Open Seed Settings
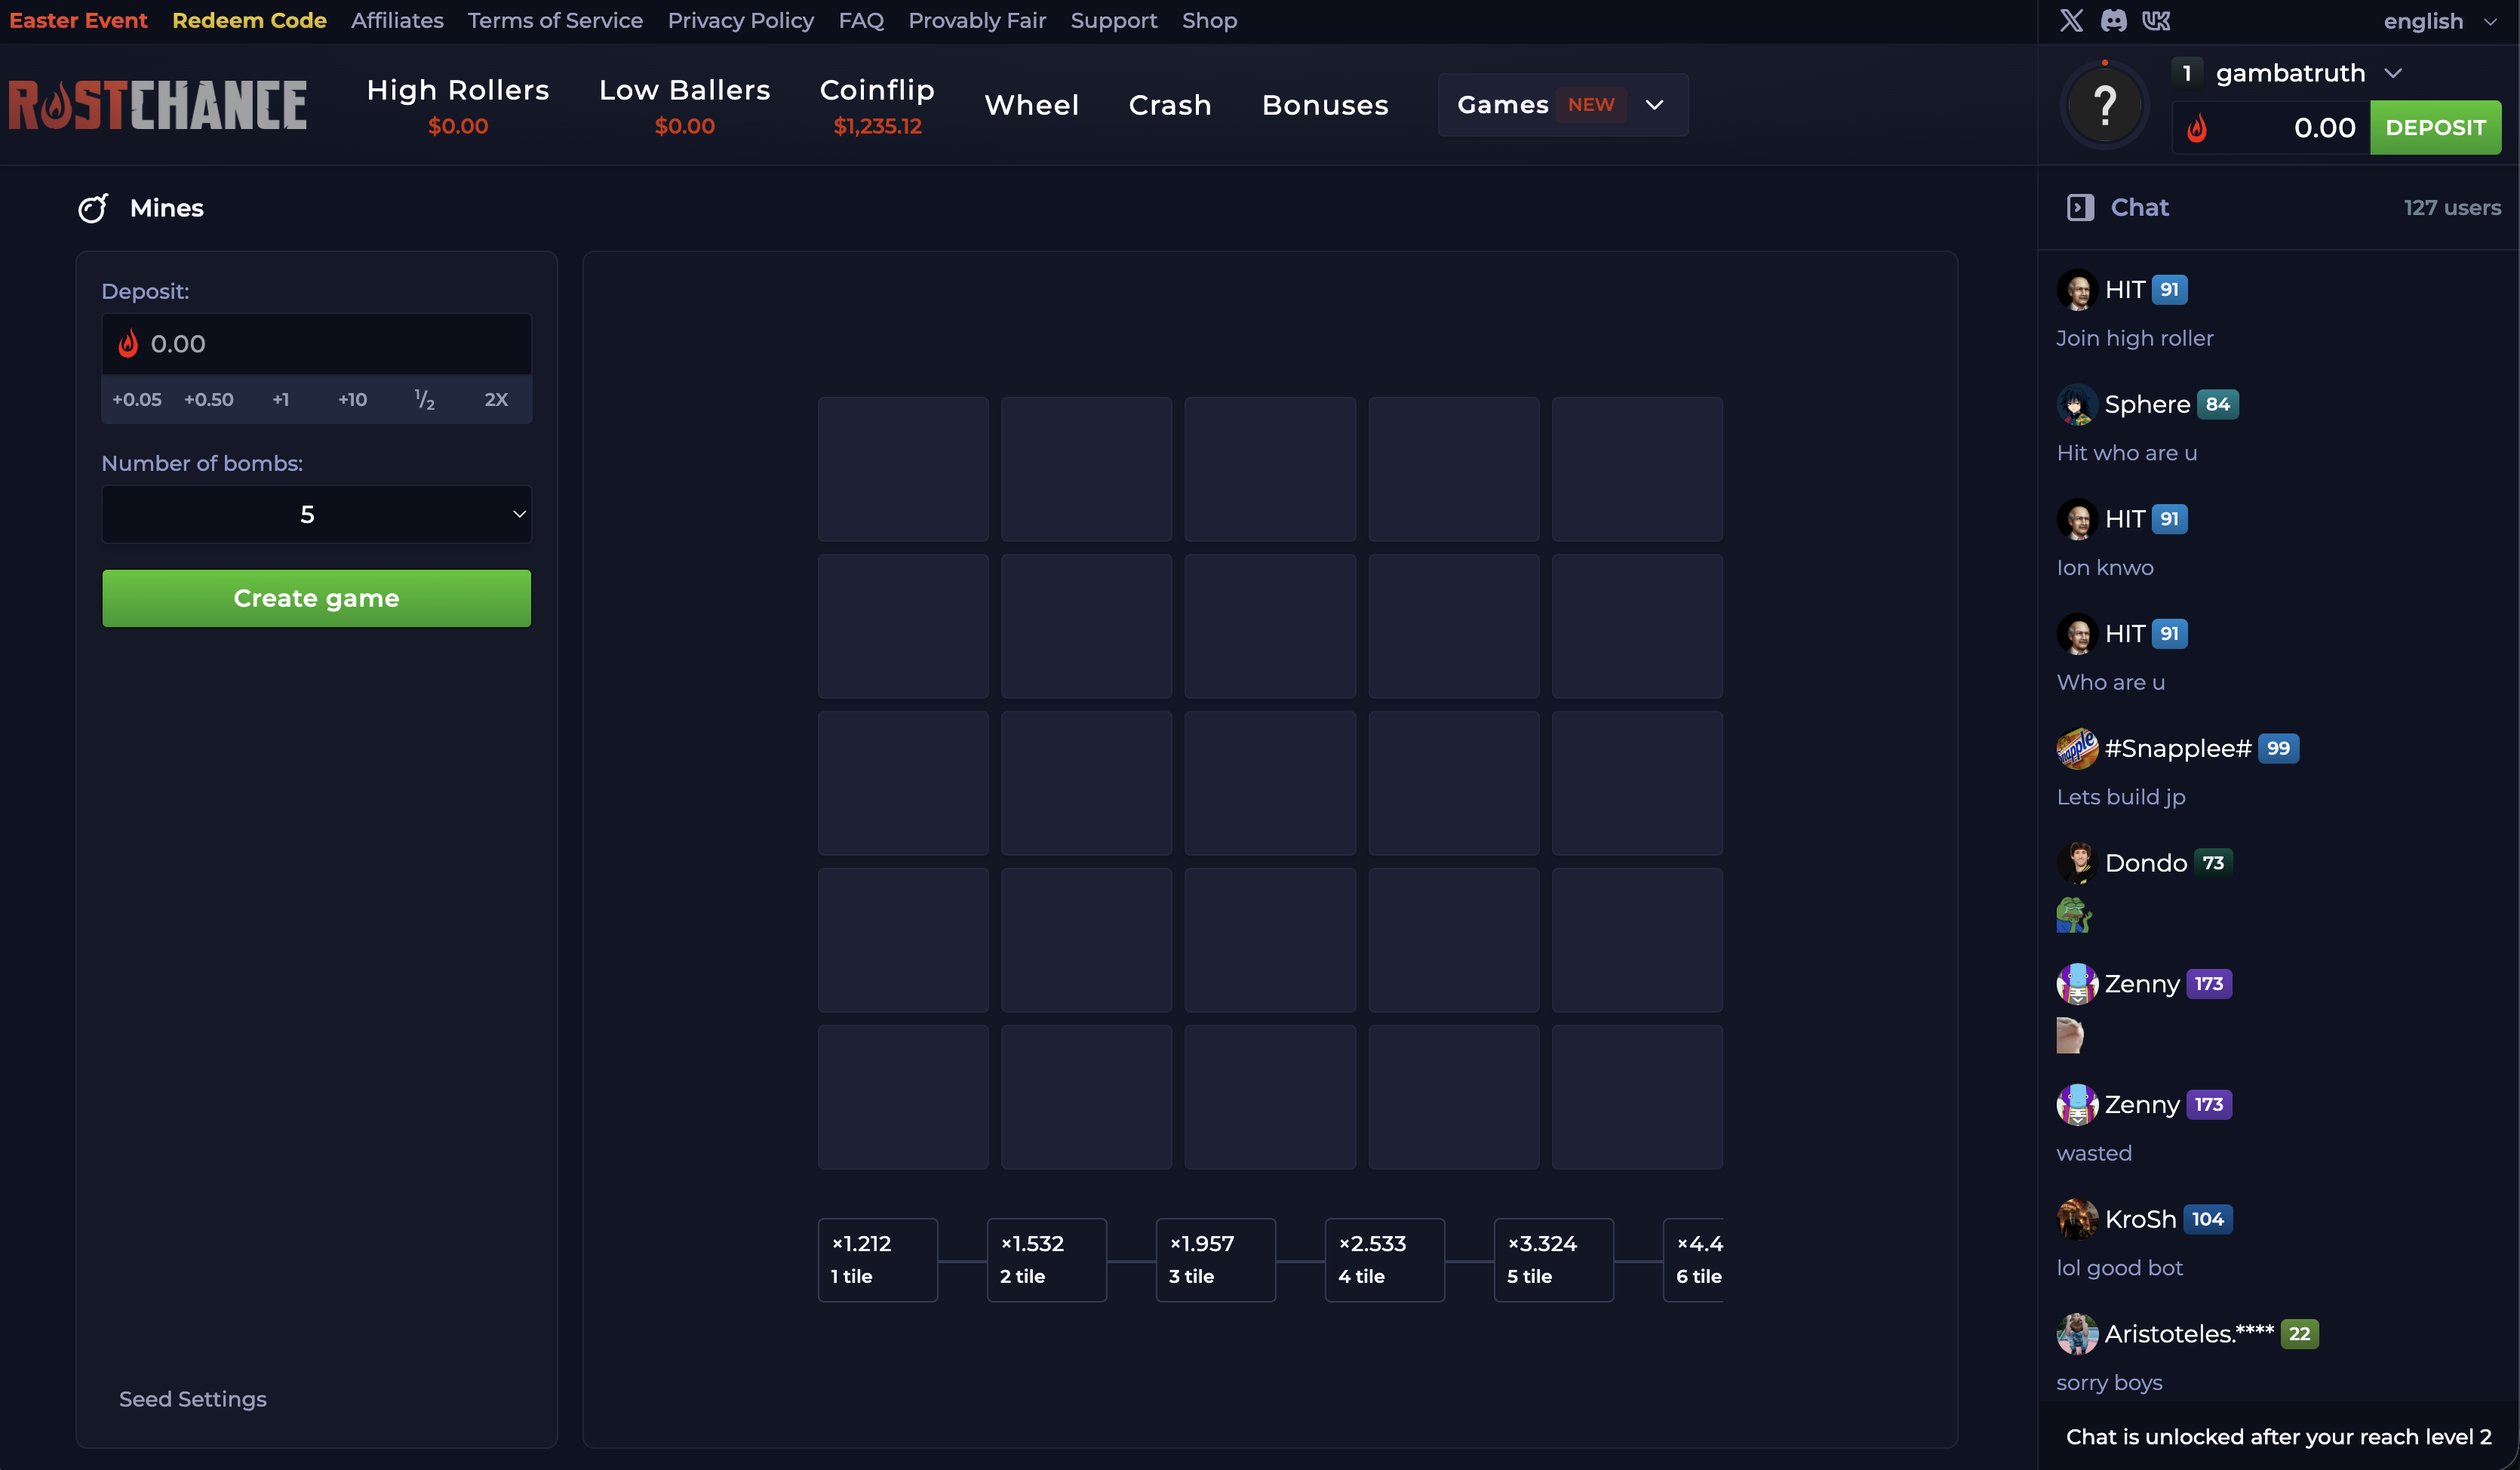 (193, 1399)
